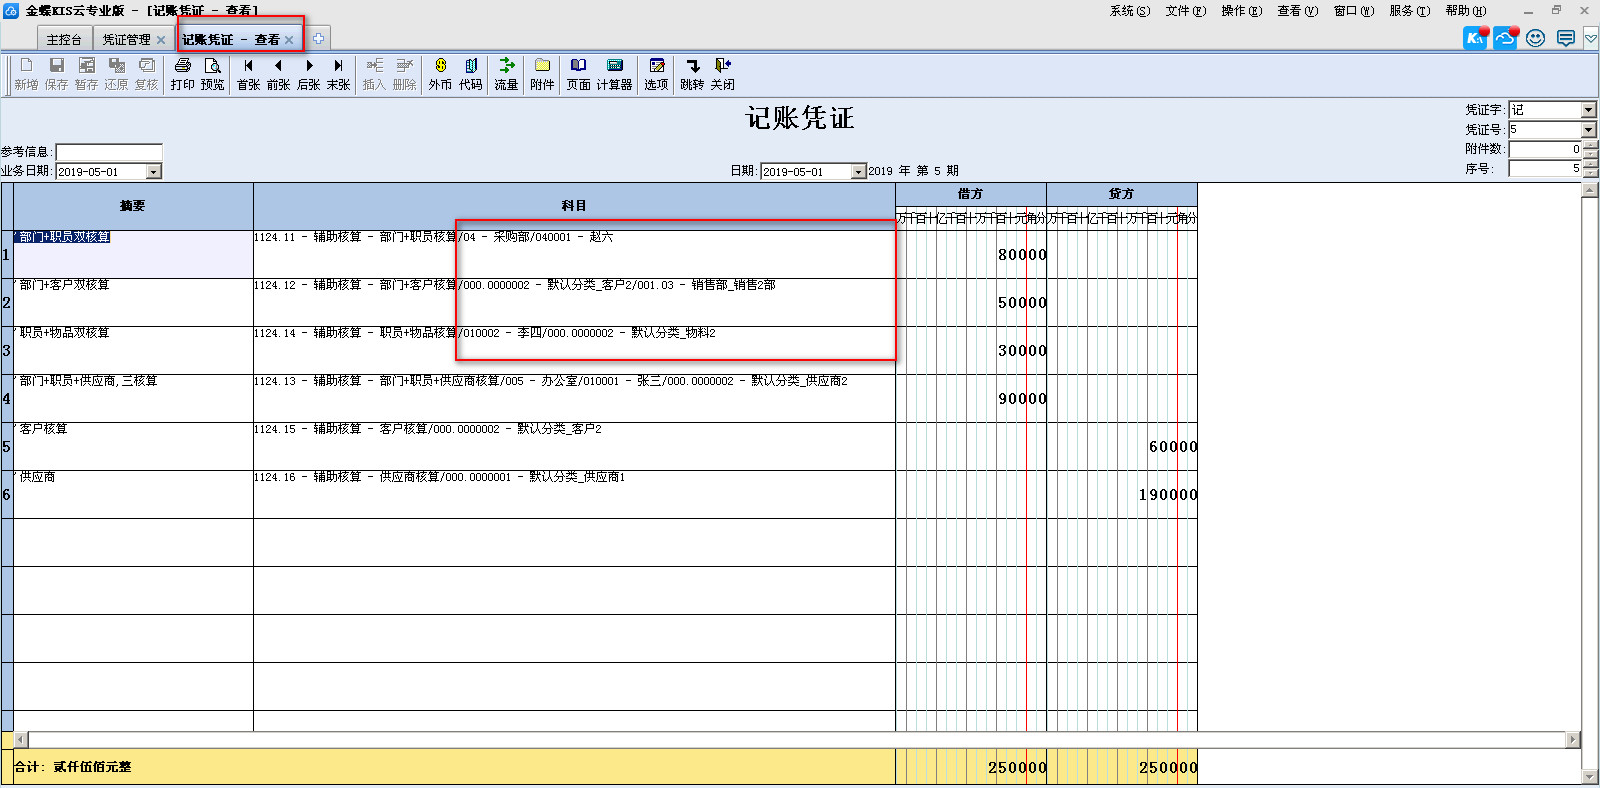Click the 参考信息 input field
1600x788 pixels.
pos(109,152)
